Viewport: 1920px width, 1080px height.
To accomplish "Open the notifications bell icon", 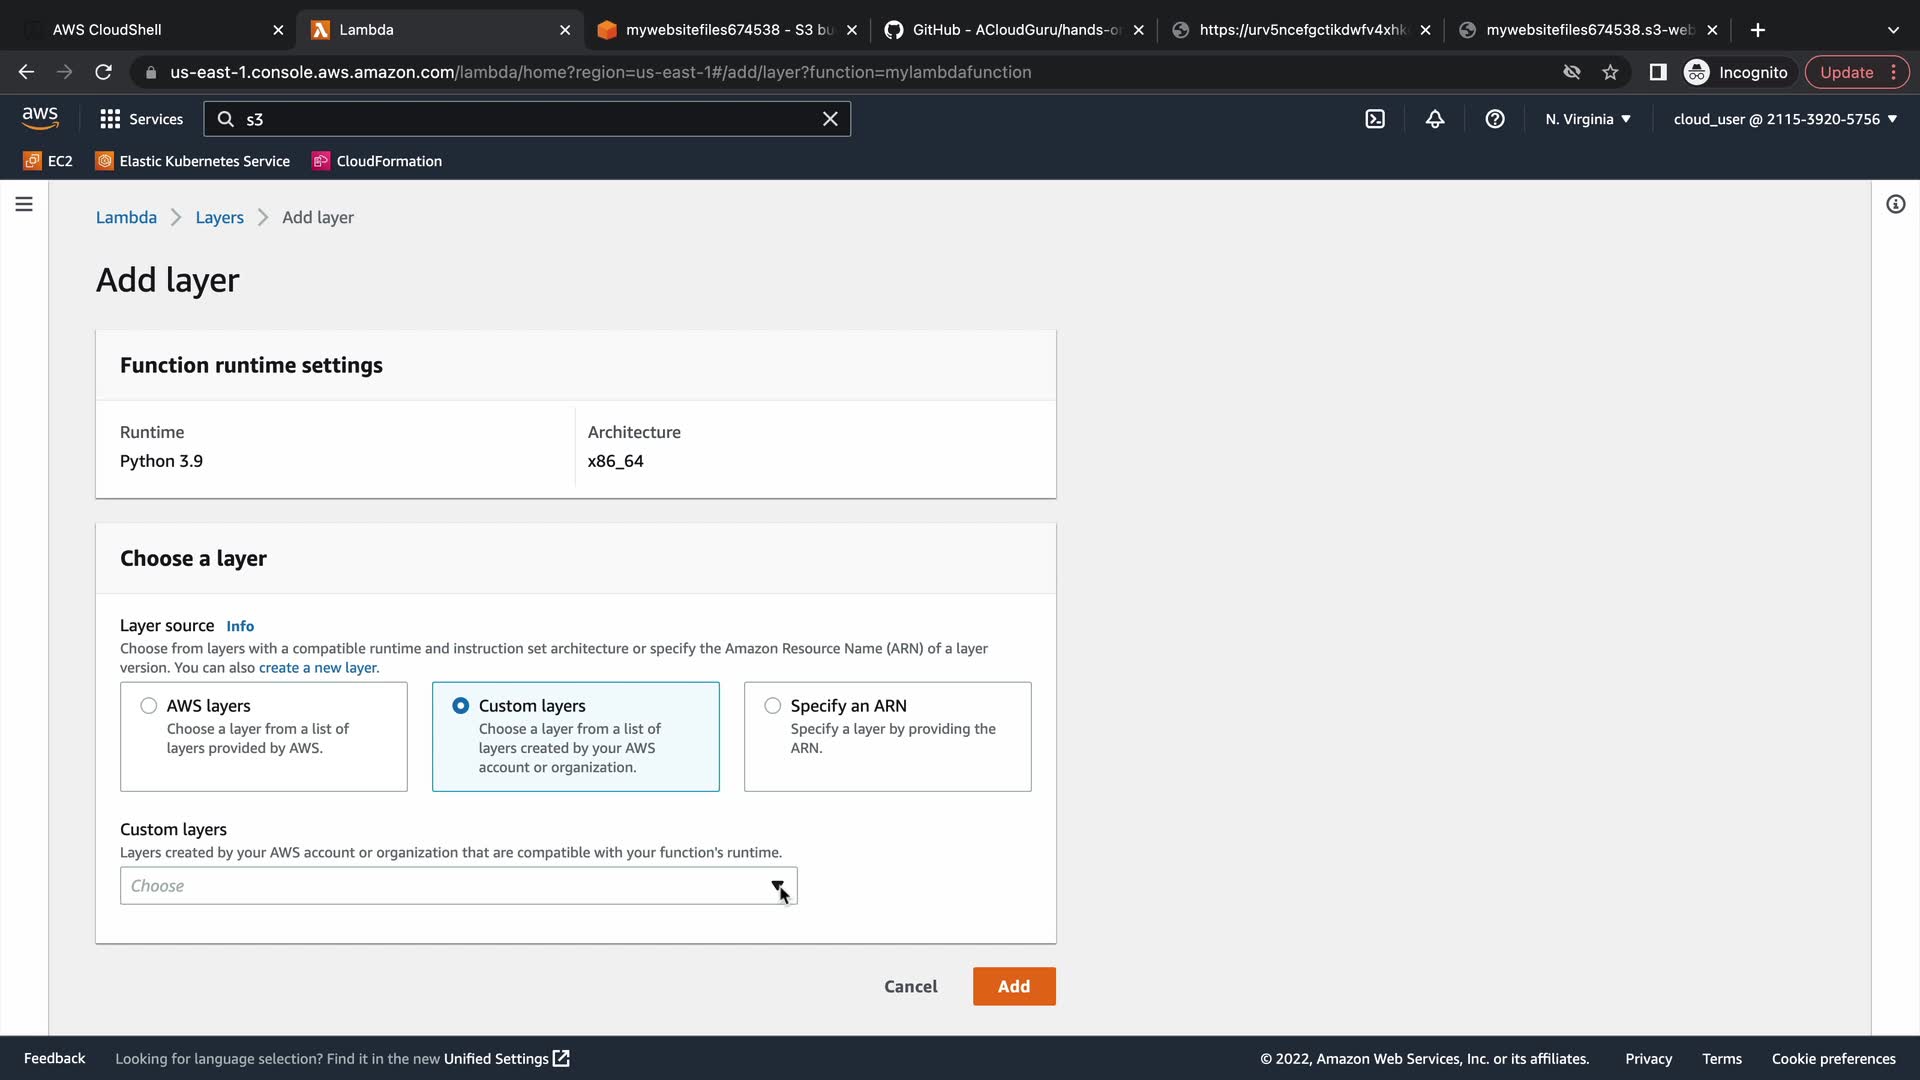I will click(x=1435, y=119).
